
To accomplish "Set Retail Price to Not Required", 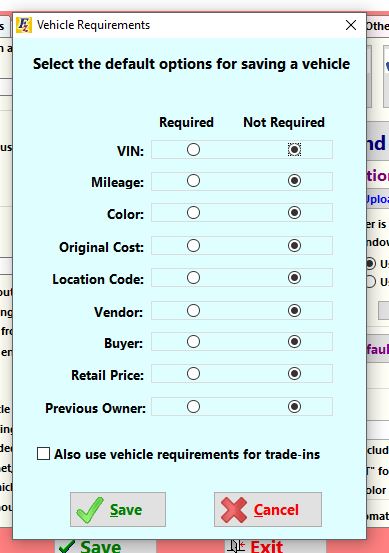I will (x=294, y=373).
